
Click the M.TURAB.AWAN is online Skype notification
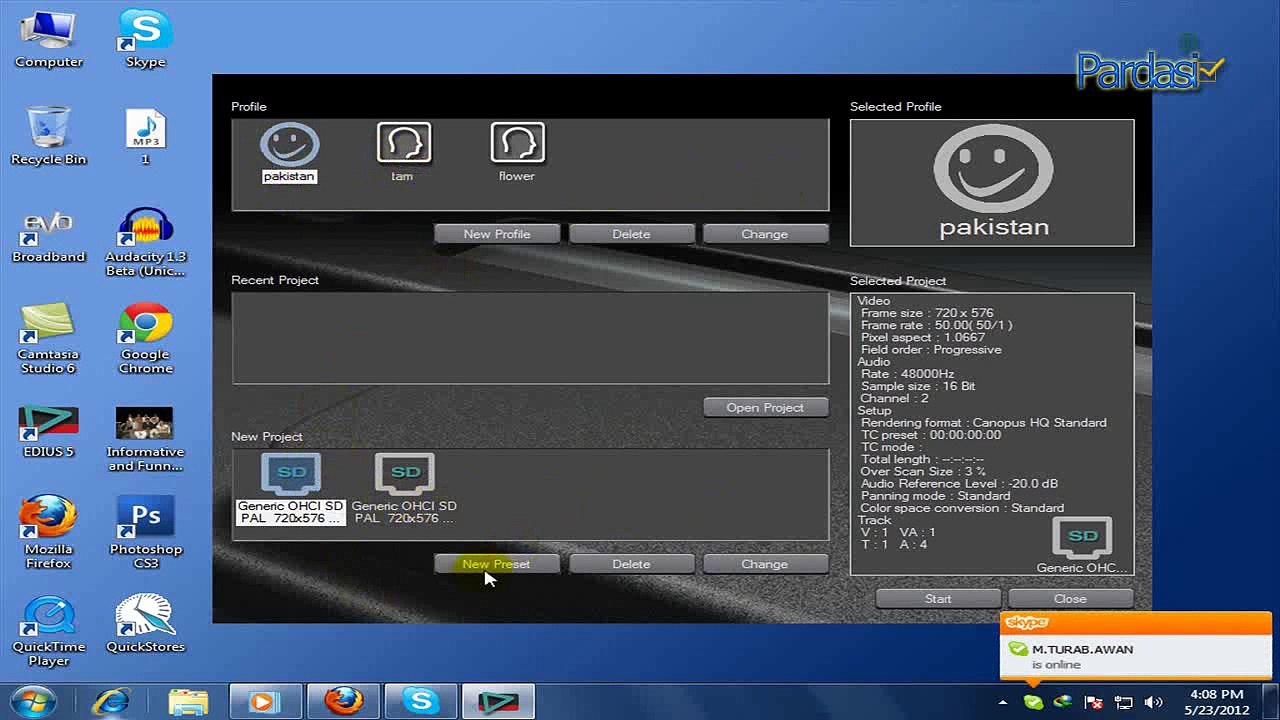coord(1136,646)
